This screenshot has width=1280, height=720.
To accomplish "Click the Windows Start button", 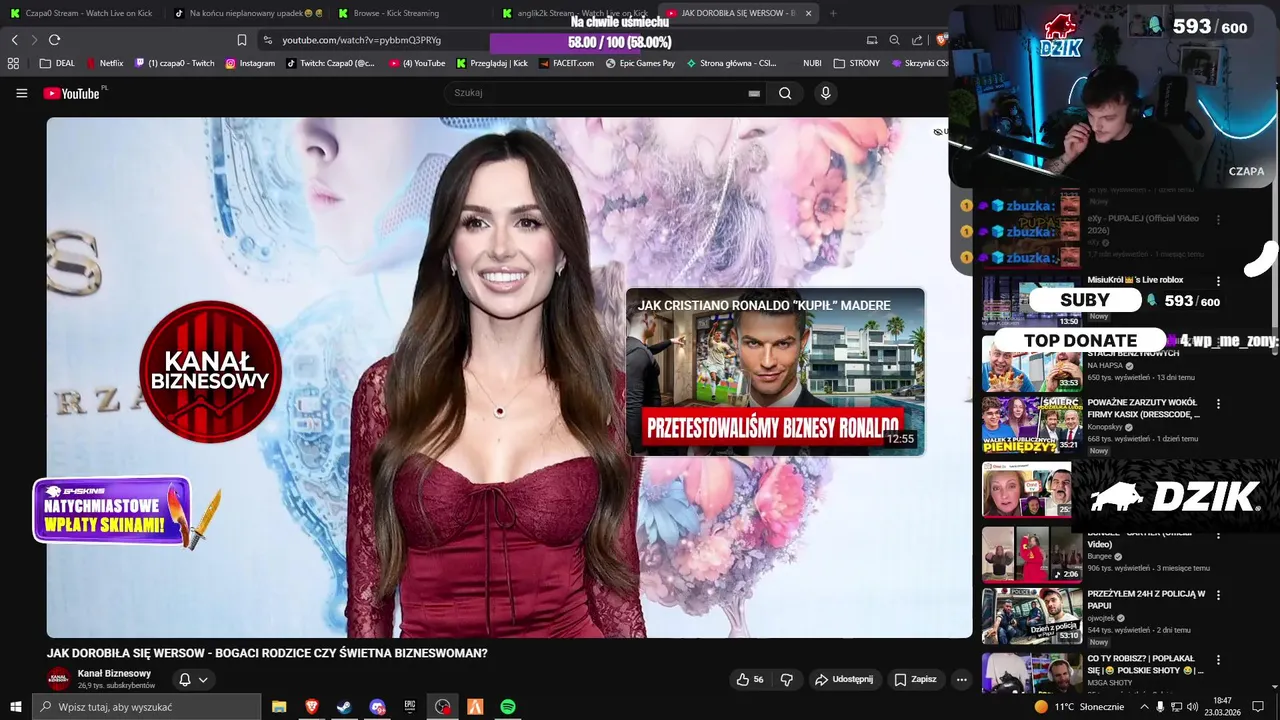I will tap(16, 707).
